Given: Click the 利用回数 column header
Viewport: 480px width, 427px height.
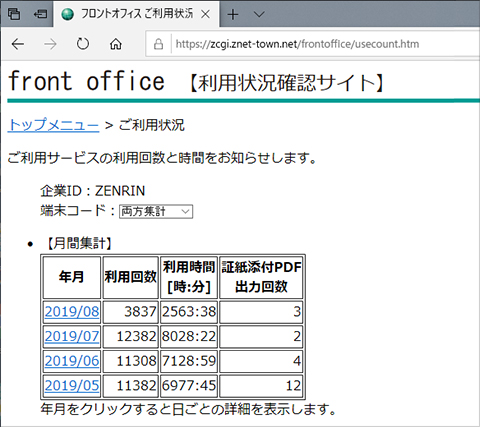Looking at the screenshot, I should [130, 277].
